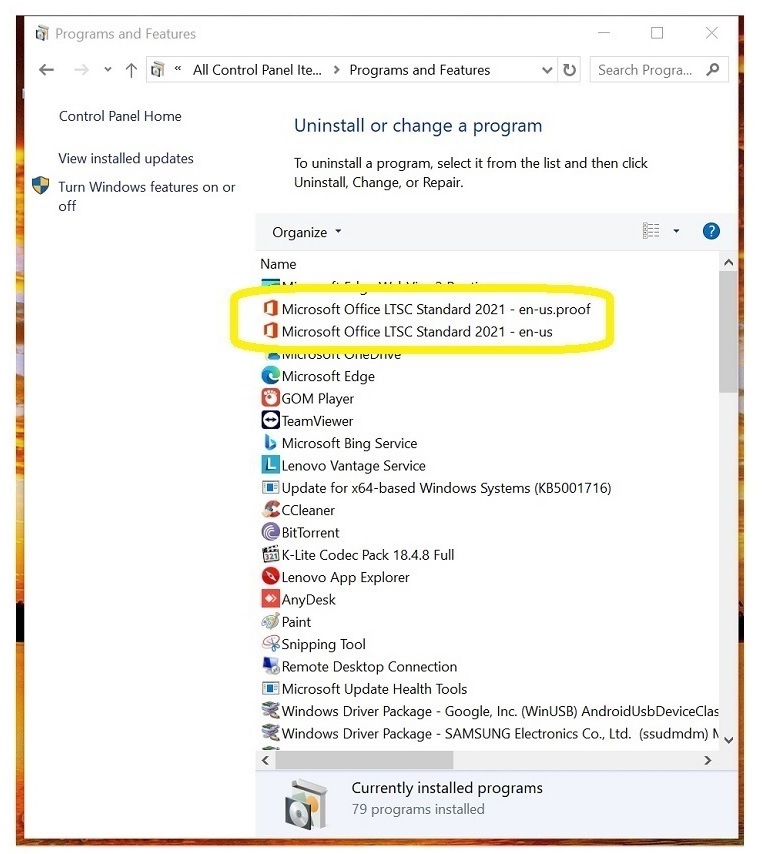Click the Lenovo Vantage Service icon
The width and height of the screenshot is (763, 854).
click(271, 465)
